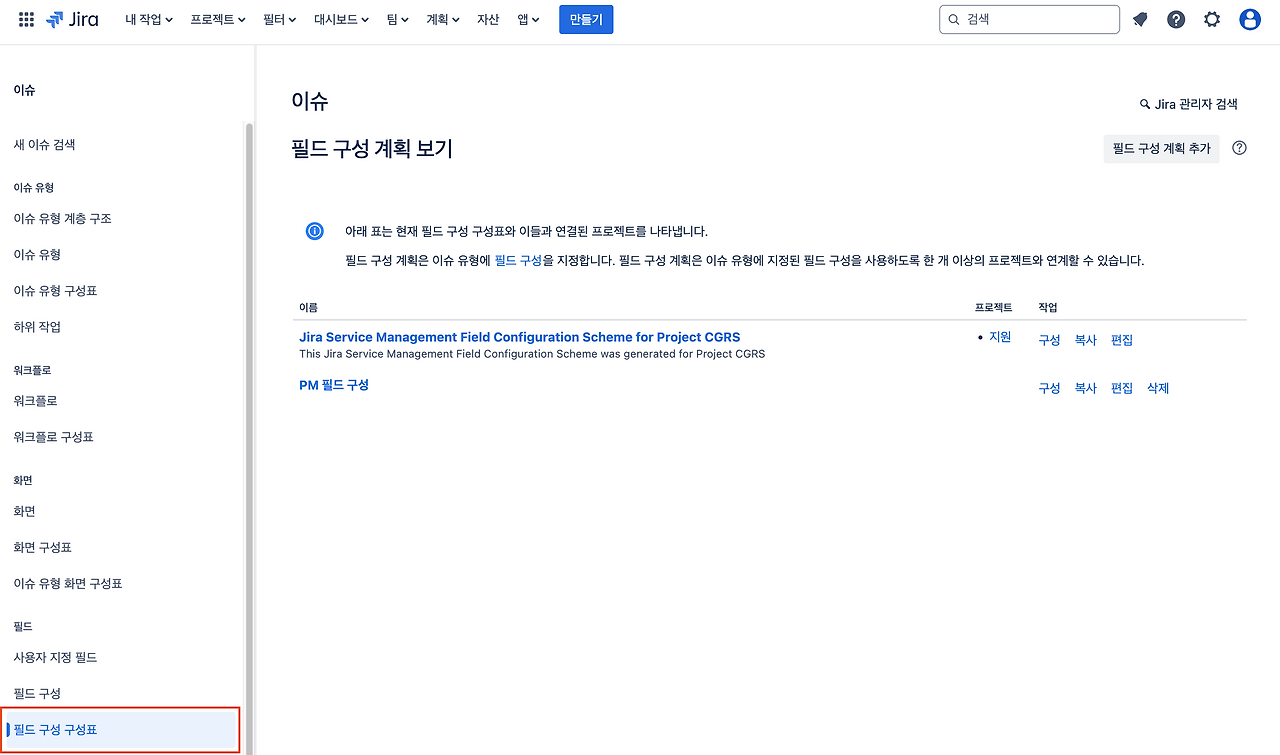Select 사용자 지정 필드 in the sidebar

tap(55, 657)
